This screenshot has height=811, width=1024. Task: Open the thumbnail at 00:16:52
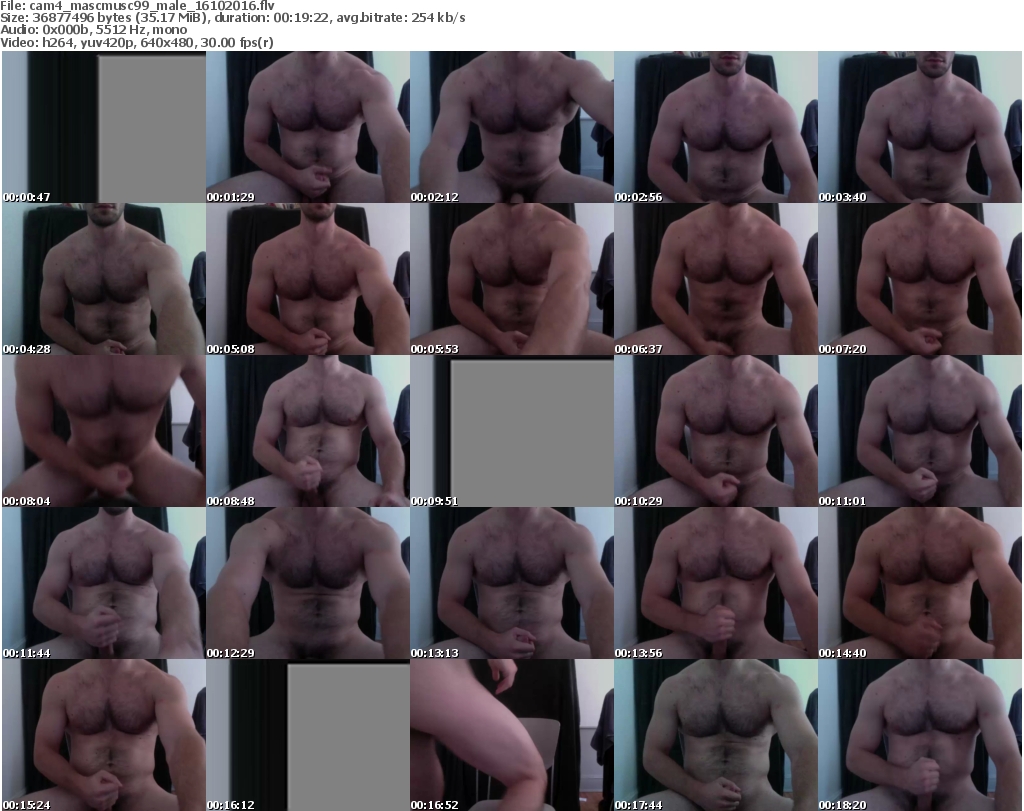(x=512, y=736)
